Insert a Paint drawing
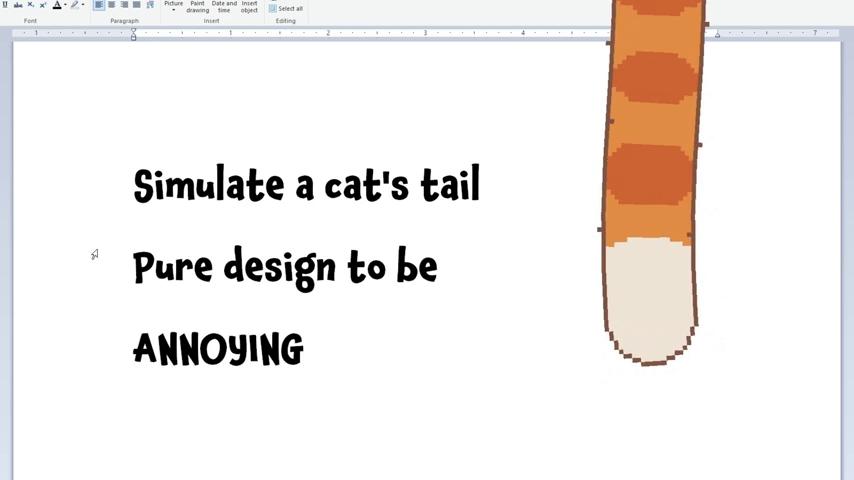The height and width of the screenshot is (480, 854). coord(198,6)
